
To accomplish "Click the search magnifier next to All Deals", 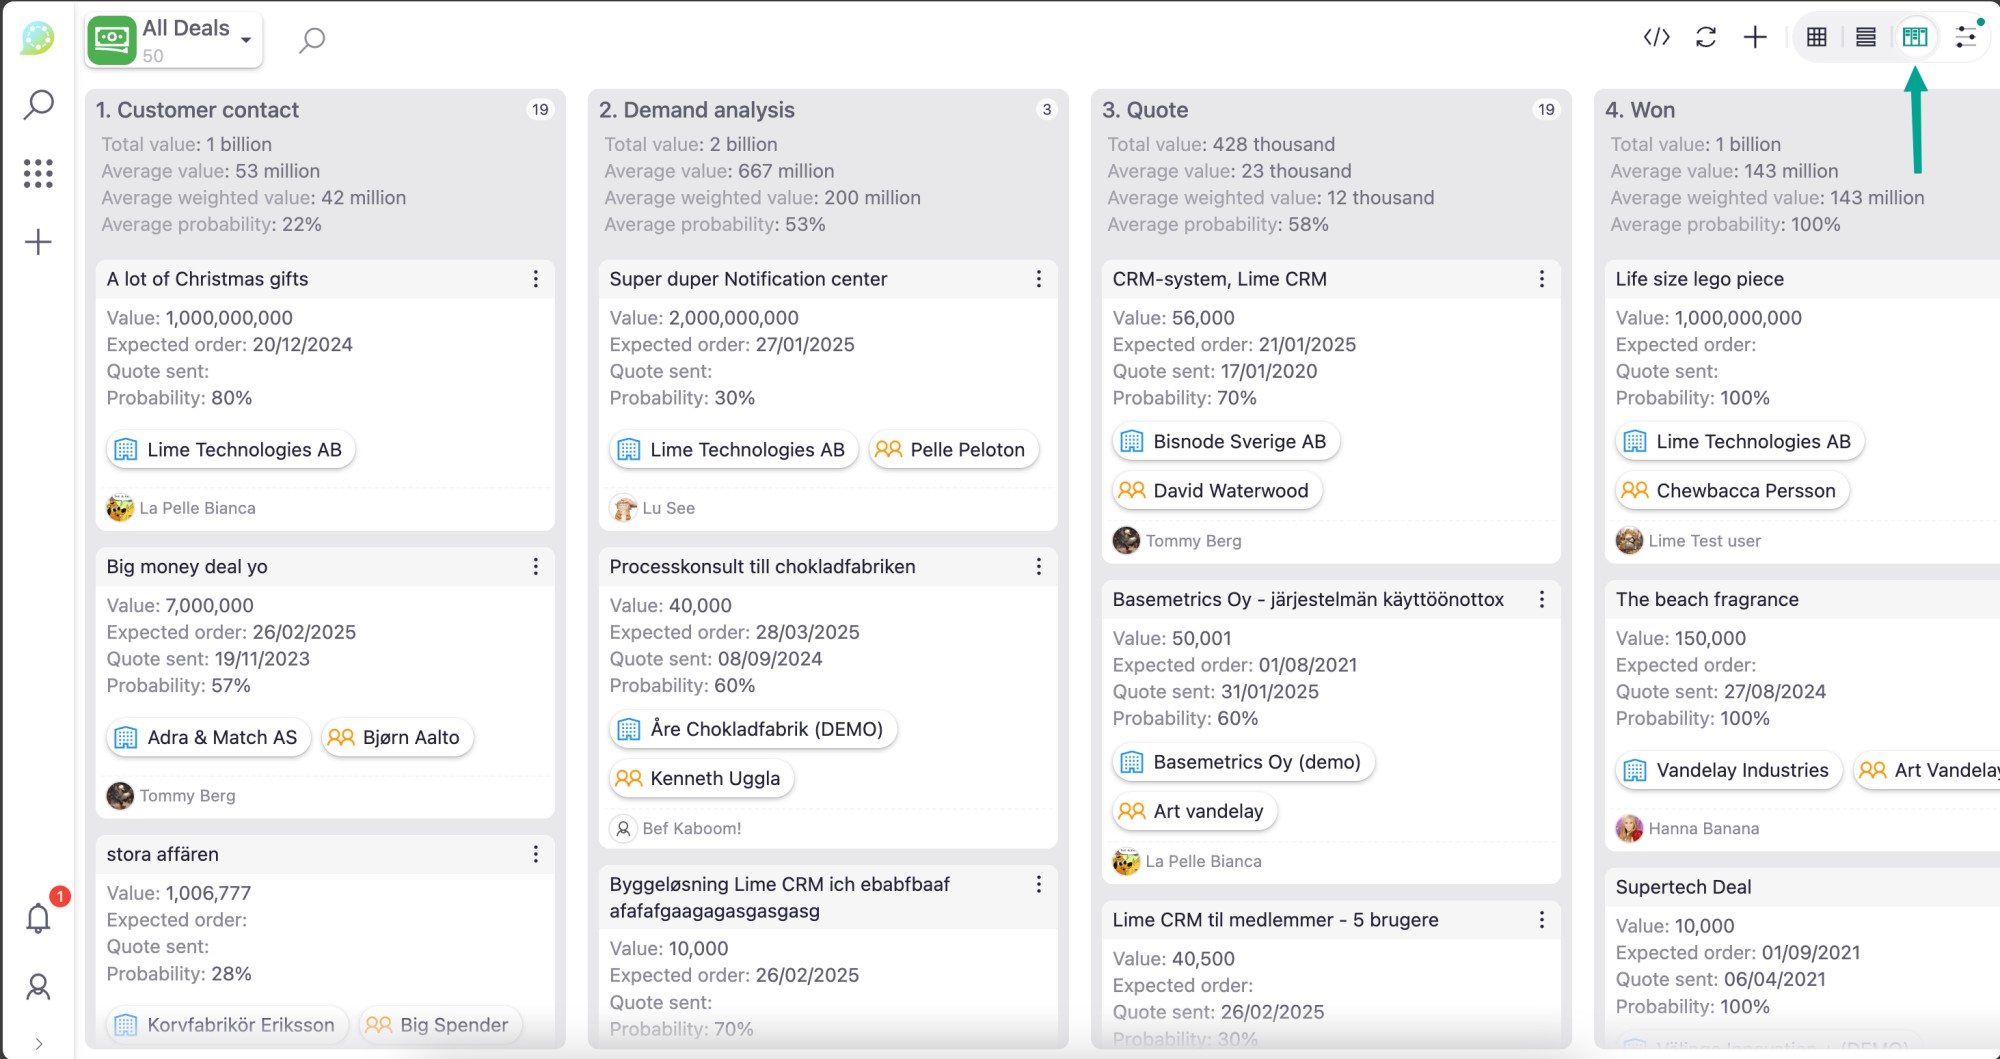I will pyautogui.click(x=312, y=40).
